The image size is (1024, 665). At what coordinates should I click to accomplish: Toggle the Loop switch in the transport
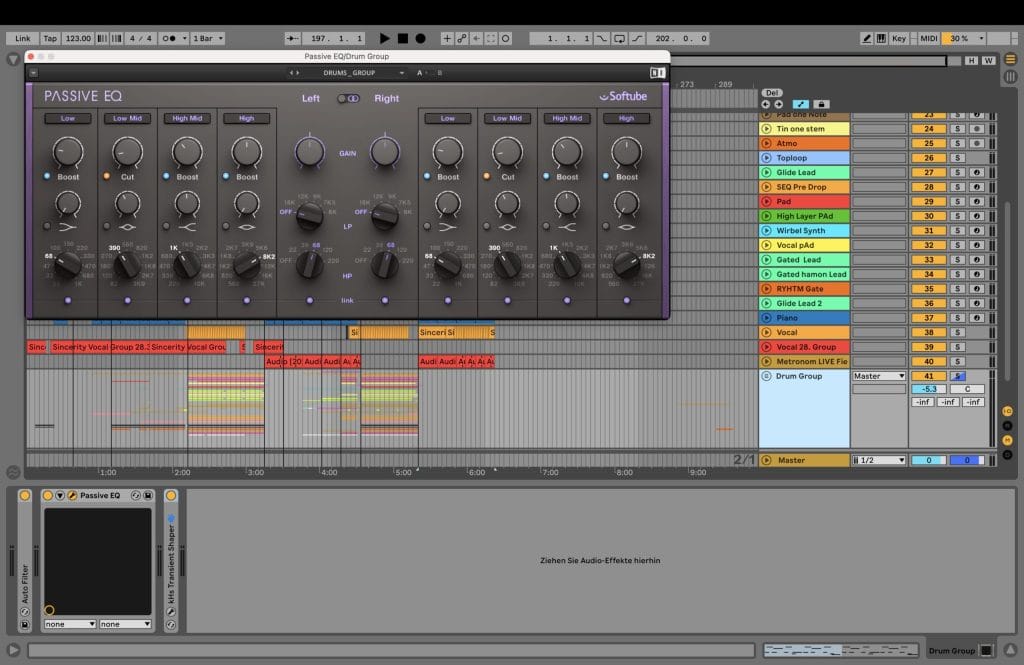click(618, 39)
